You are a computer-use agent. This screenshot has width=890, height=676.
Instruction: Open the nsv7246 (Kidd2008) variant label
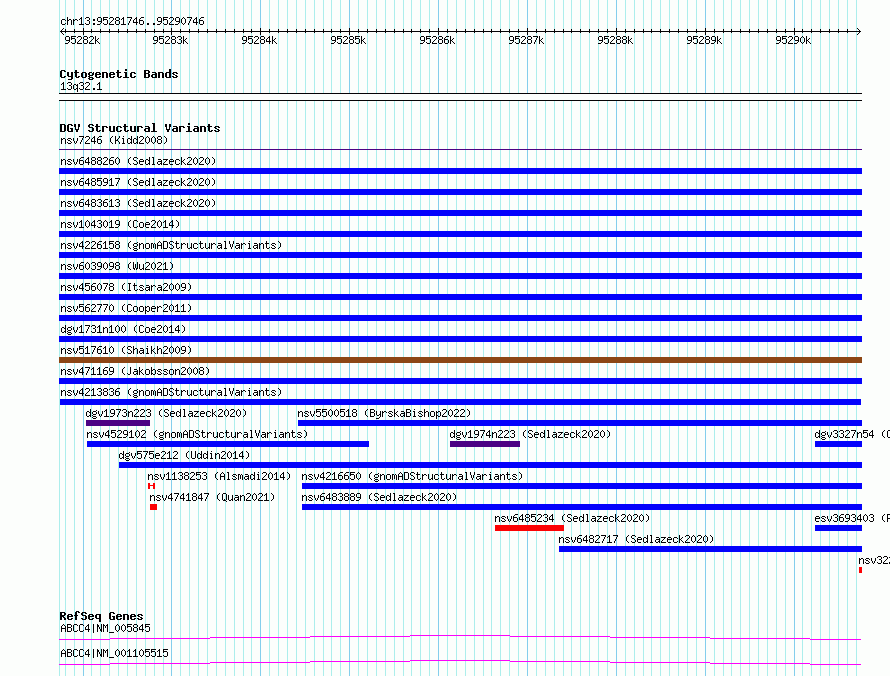114,140
